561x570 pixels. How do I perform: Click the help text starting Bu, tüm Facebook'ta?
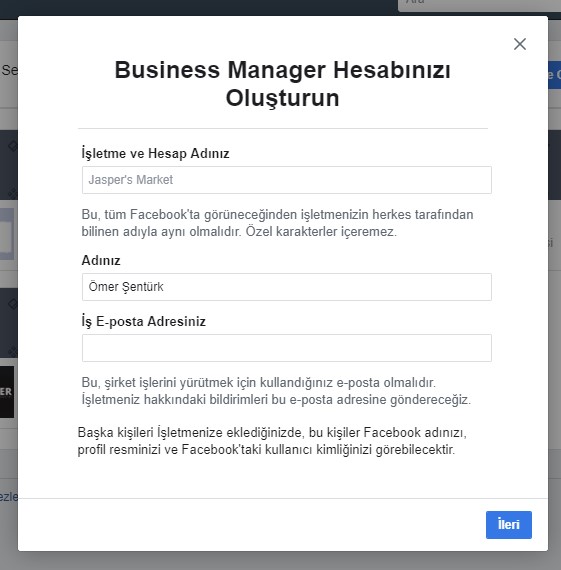[x=277, y=223]
